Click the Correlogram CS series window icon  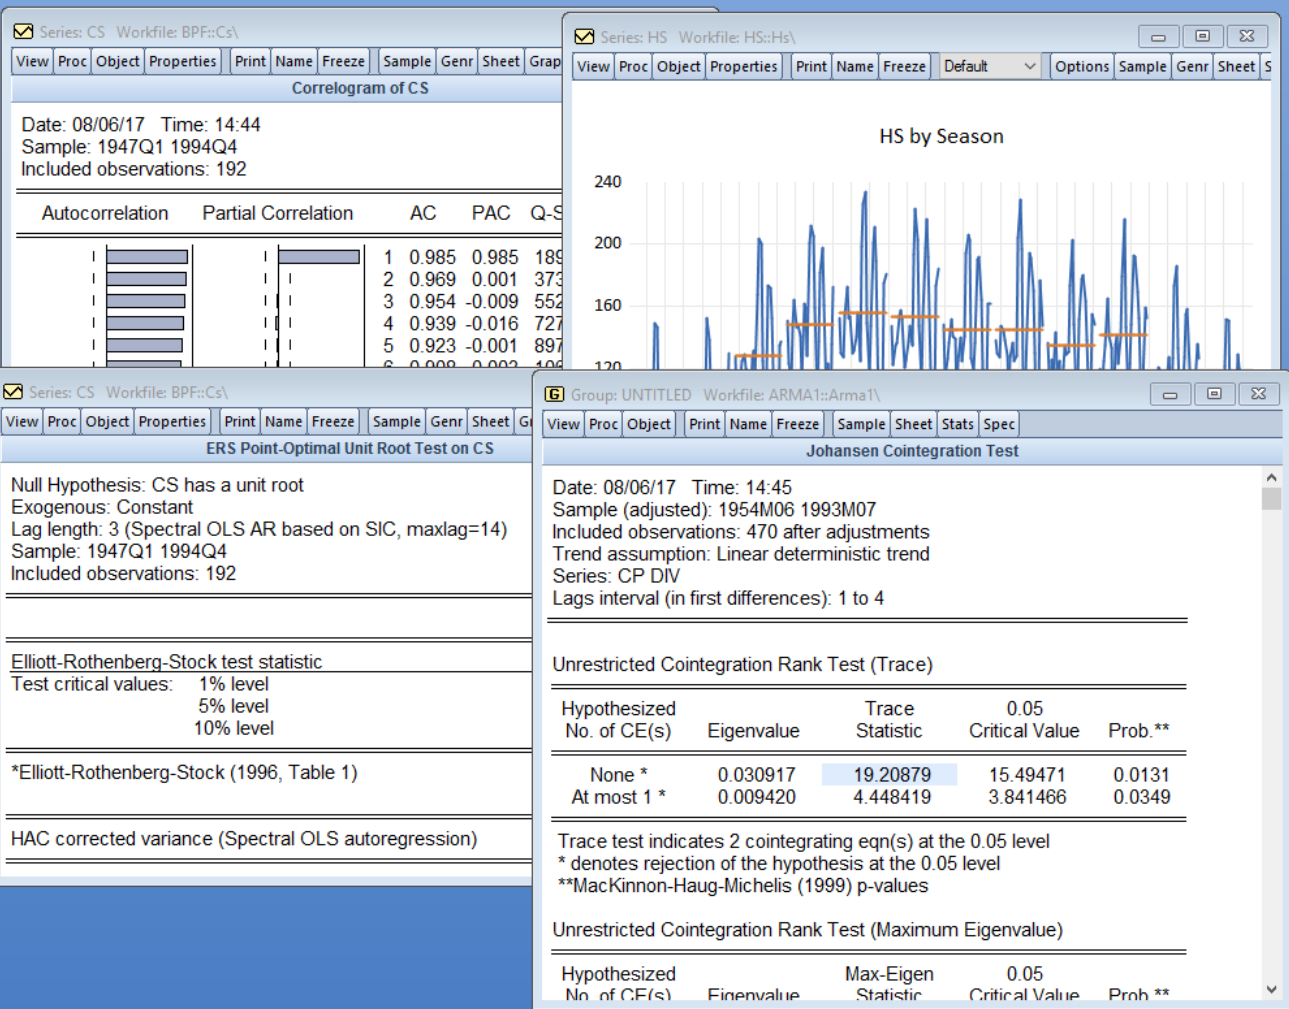[23, 32]
